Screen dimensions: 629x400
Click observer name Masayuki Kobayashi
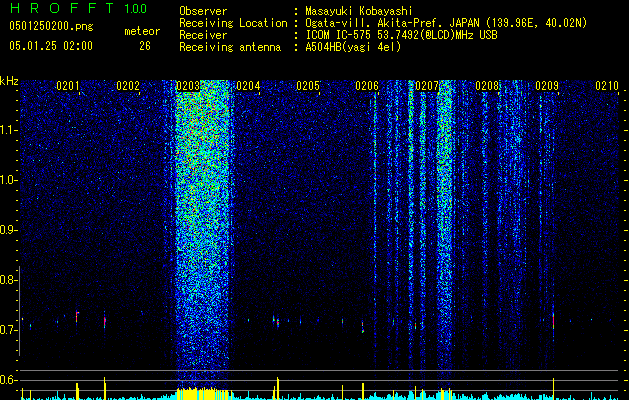[359, 11]
